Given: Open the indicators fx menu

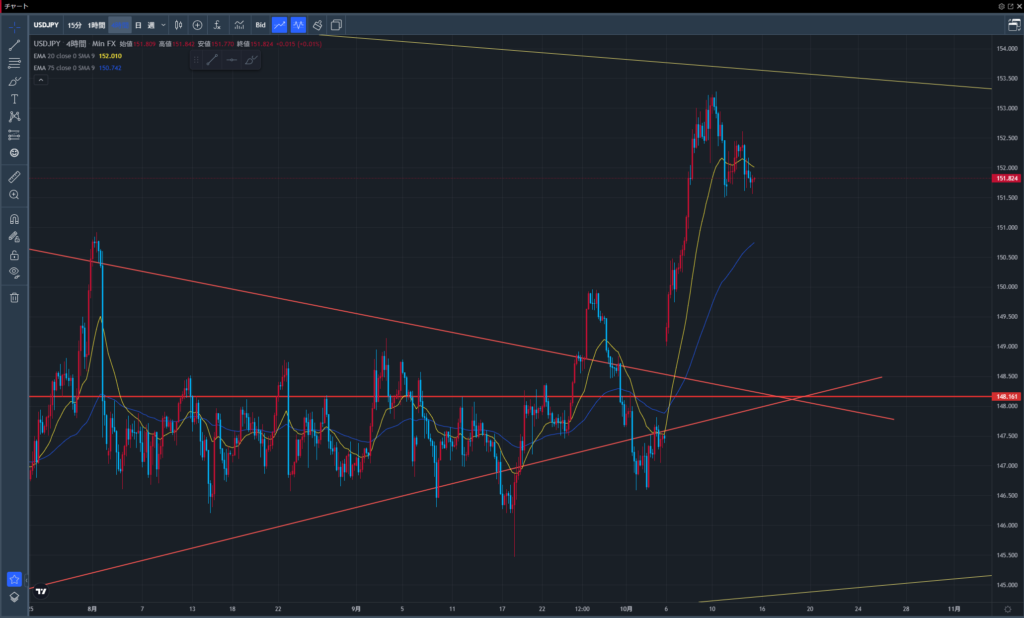Looking at the screenshot, I should click(218, 24).
